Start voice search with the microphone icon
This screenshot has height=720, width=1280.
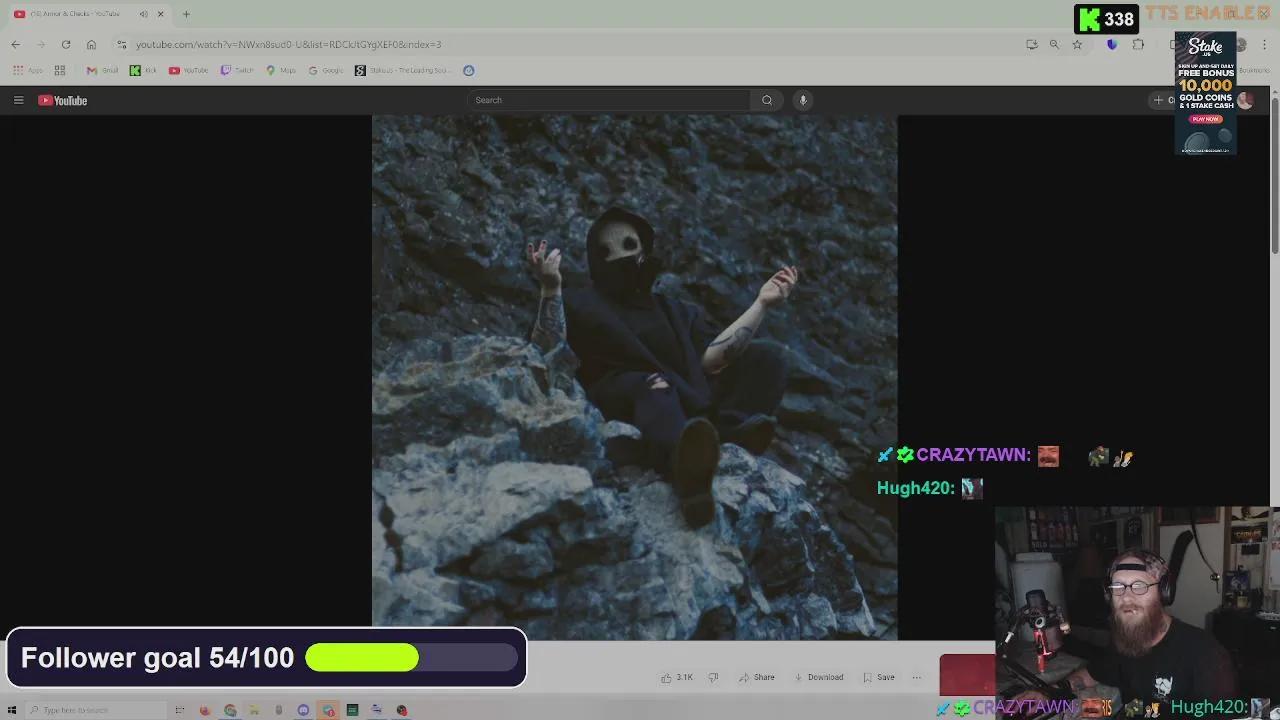coord(802,100)
